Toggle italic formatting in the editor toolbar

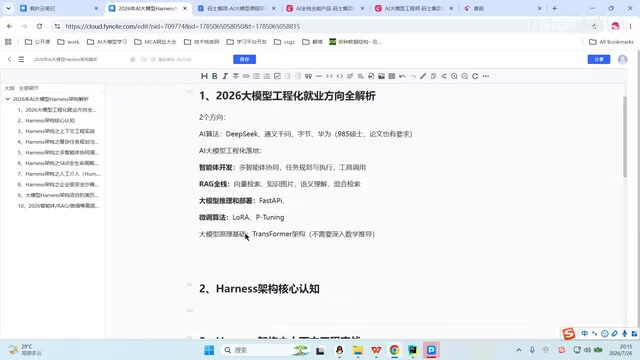click(225, 76)
